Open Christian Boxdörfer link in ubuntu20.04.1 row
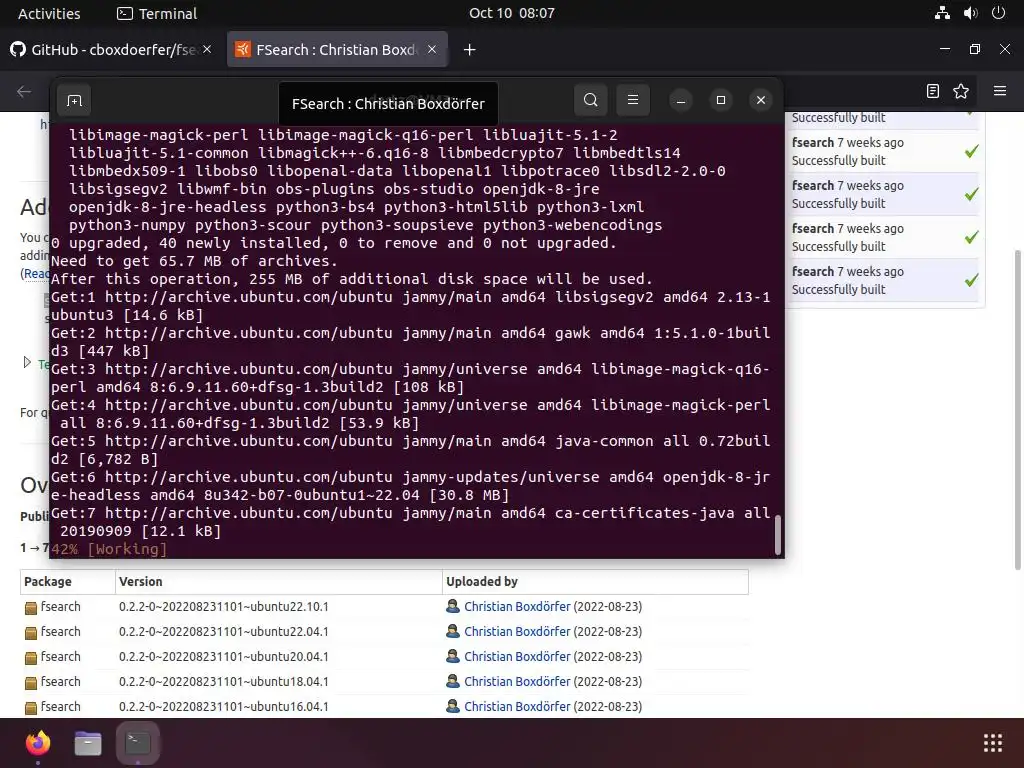 [x=517, y=656]
